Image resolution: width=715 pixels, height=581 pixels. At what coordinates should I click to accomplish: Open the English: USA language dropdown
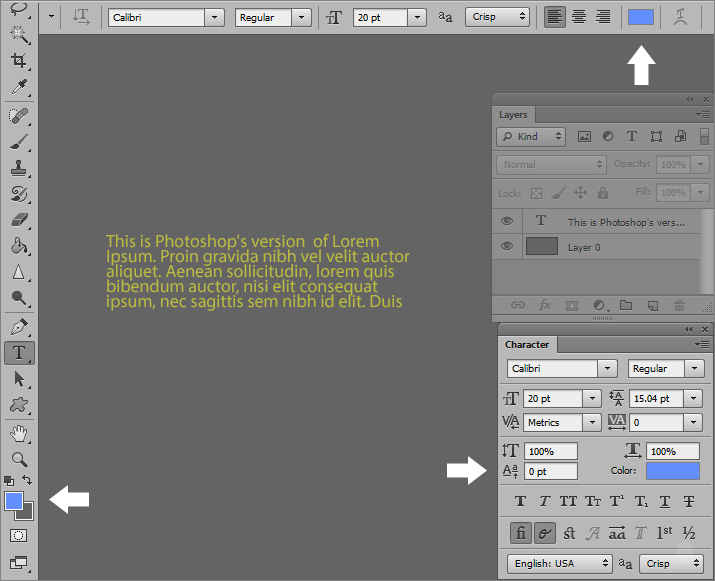[x=559, y=563]
